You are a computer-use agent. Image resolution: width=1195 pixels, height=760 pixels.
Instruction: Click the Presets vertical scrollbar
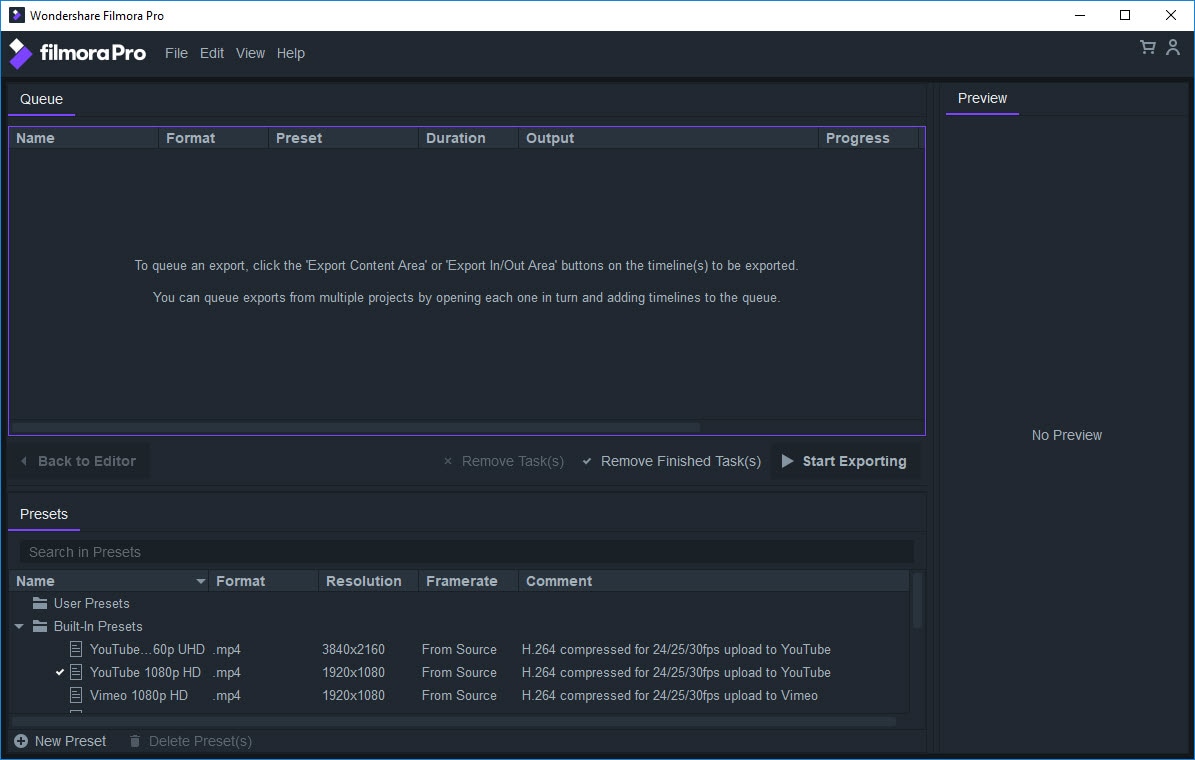917,601
